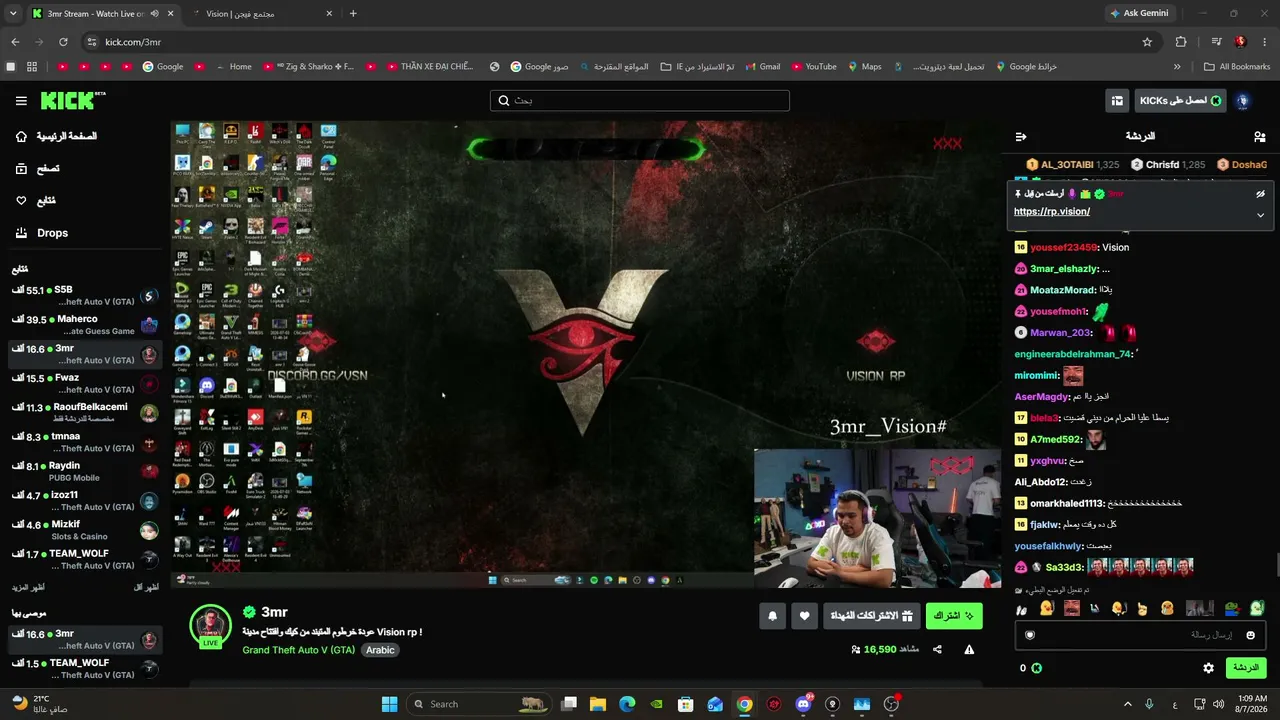Open the pinned https://rp.vision/ link
The width and height of the screenshot is (1280, 720).
(1052, 212)
